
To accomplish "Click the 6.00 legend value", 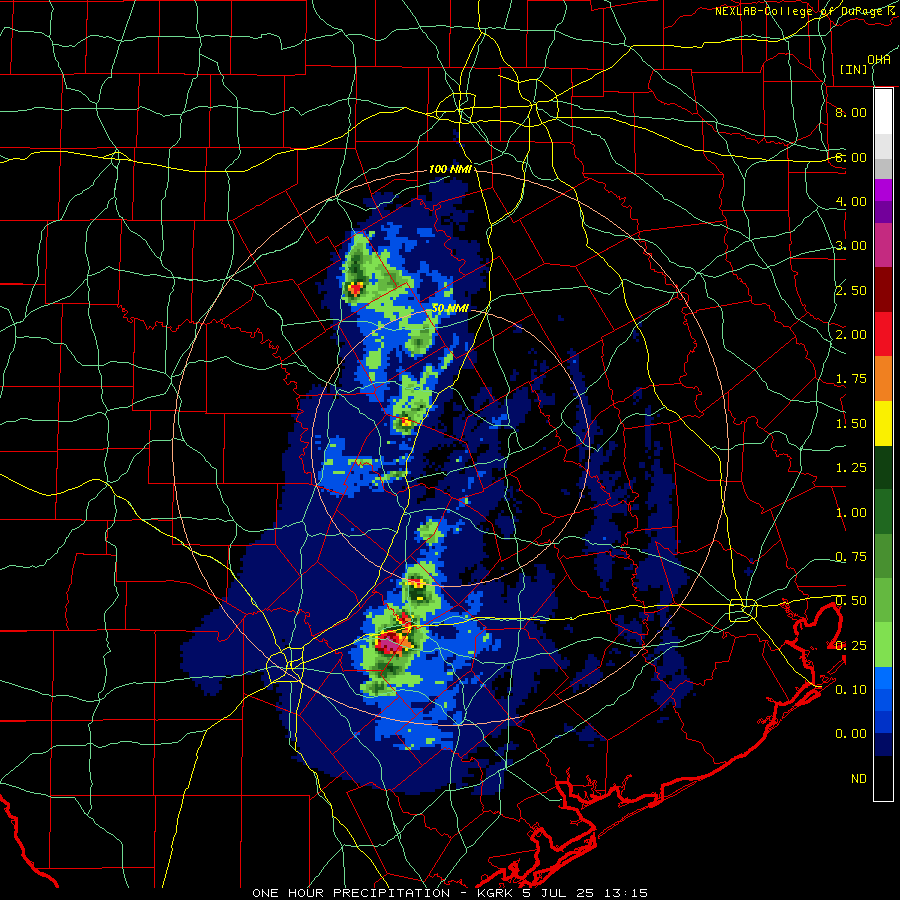I will click(x=851, y=157).
